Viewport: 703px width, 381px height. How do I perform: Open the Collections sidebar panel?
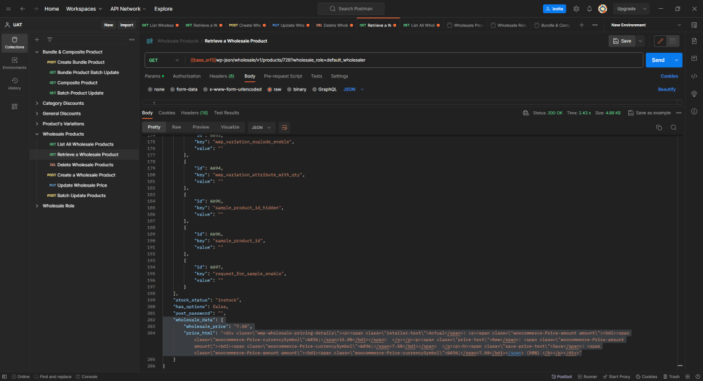click(x=14, y=43)
